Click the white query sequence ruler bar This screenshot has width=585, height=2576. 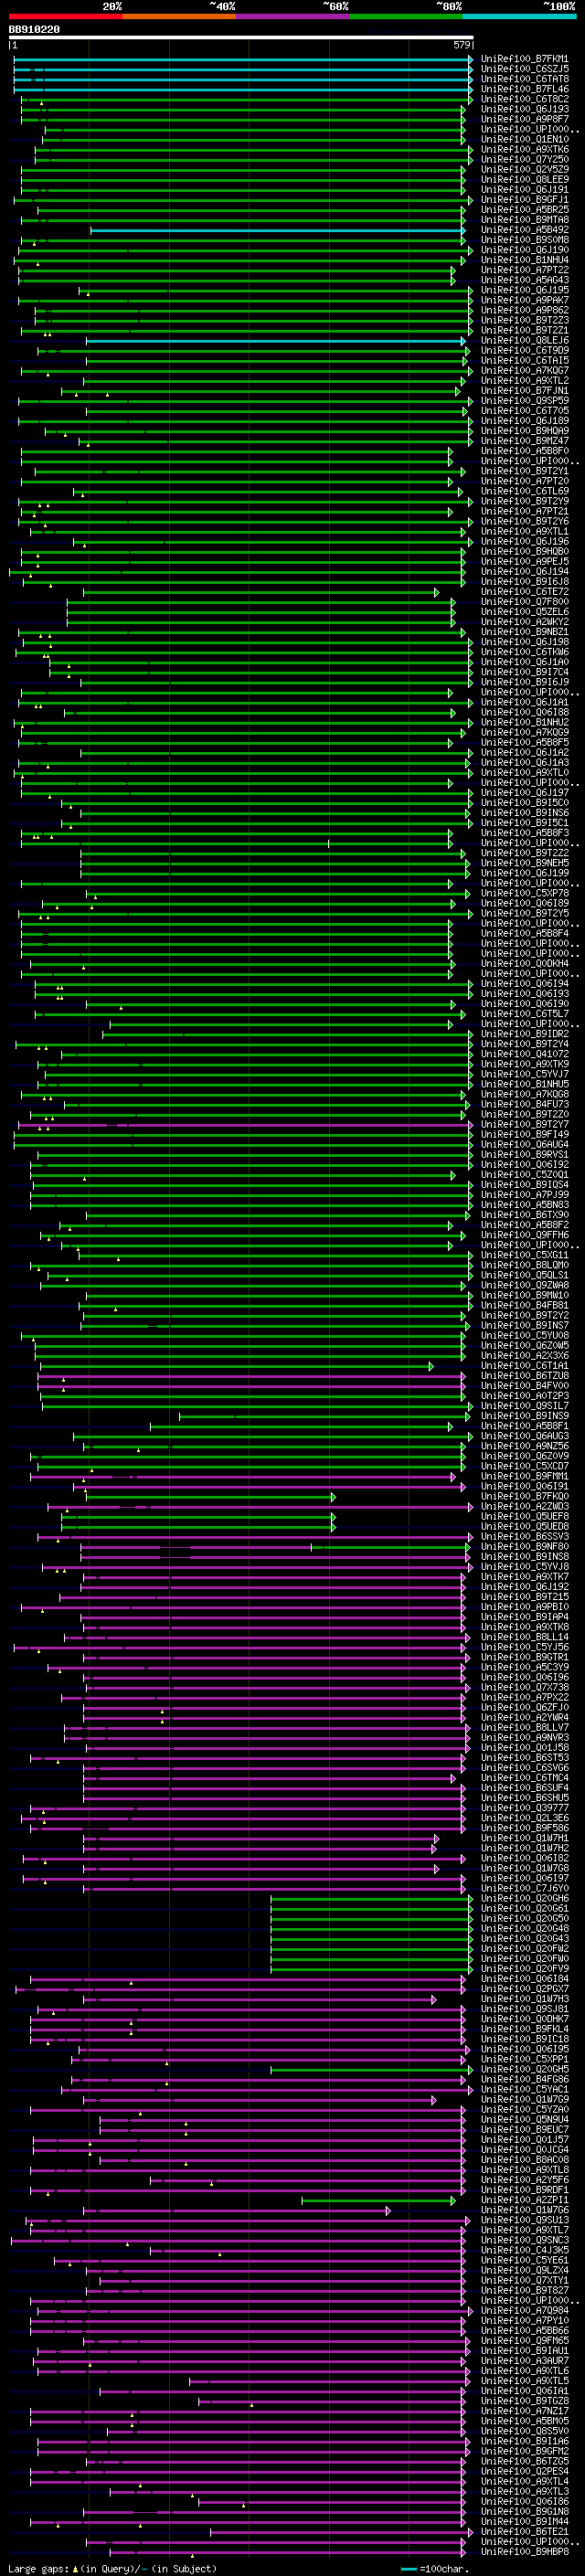click(241, 38)
